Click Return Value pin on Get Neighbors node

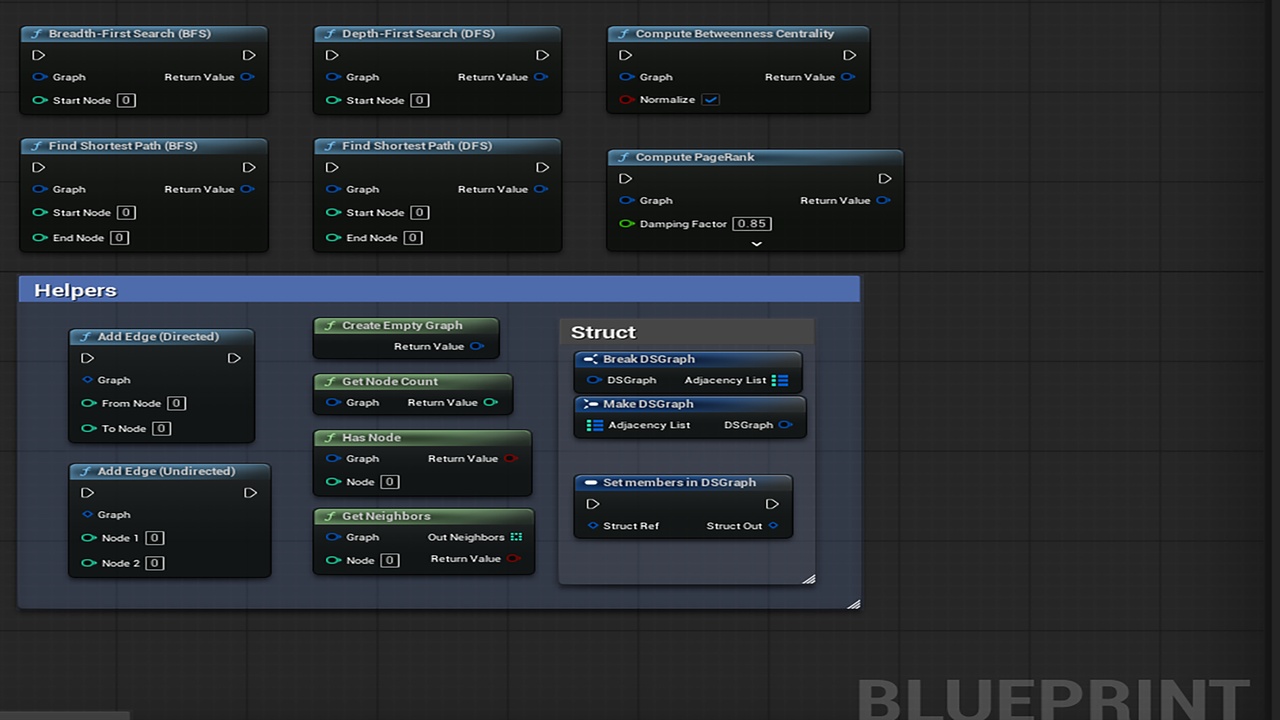point(513,559)
